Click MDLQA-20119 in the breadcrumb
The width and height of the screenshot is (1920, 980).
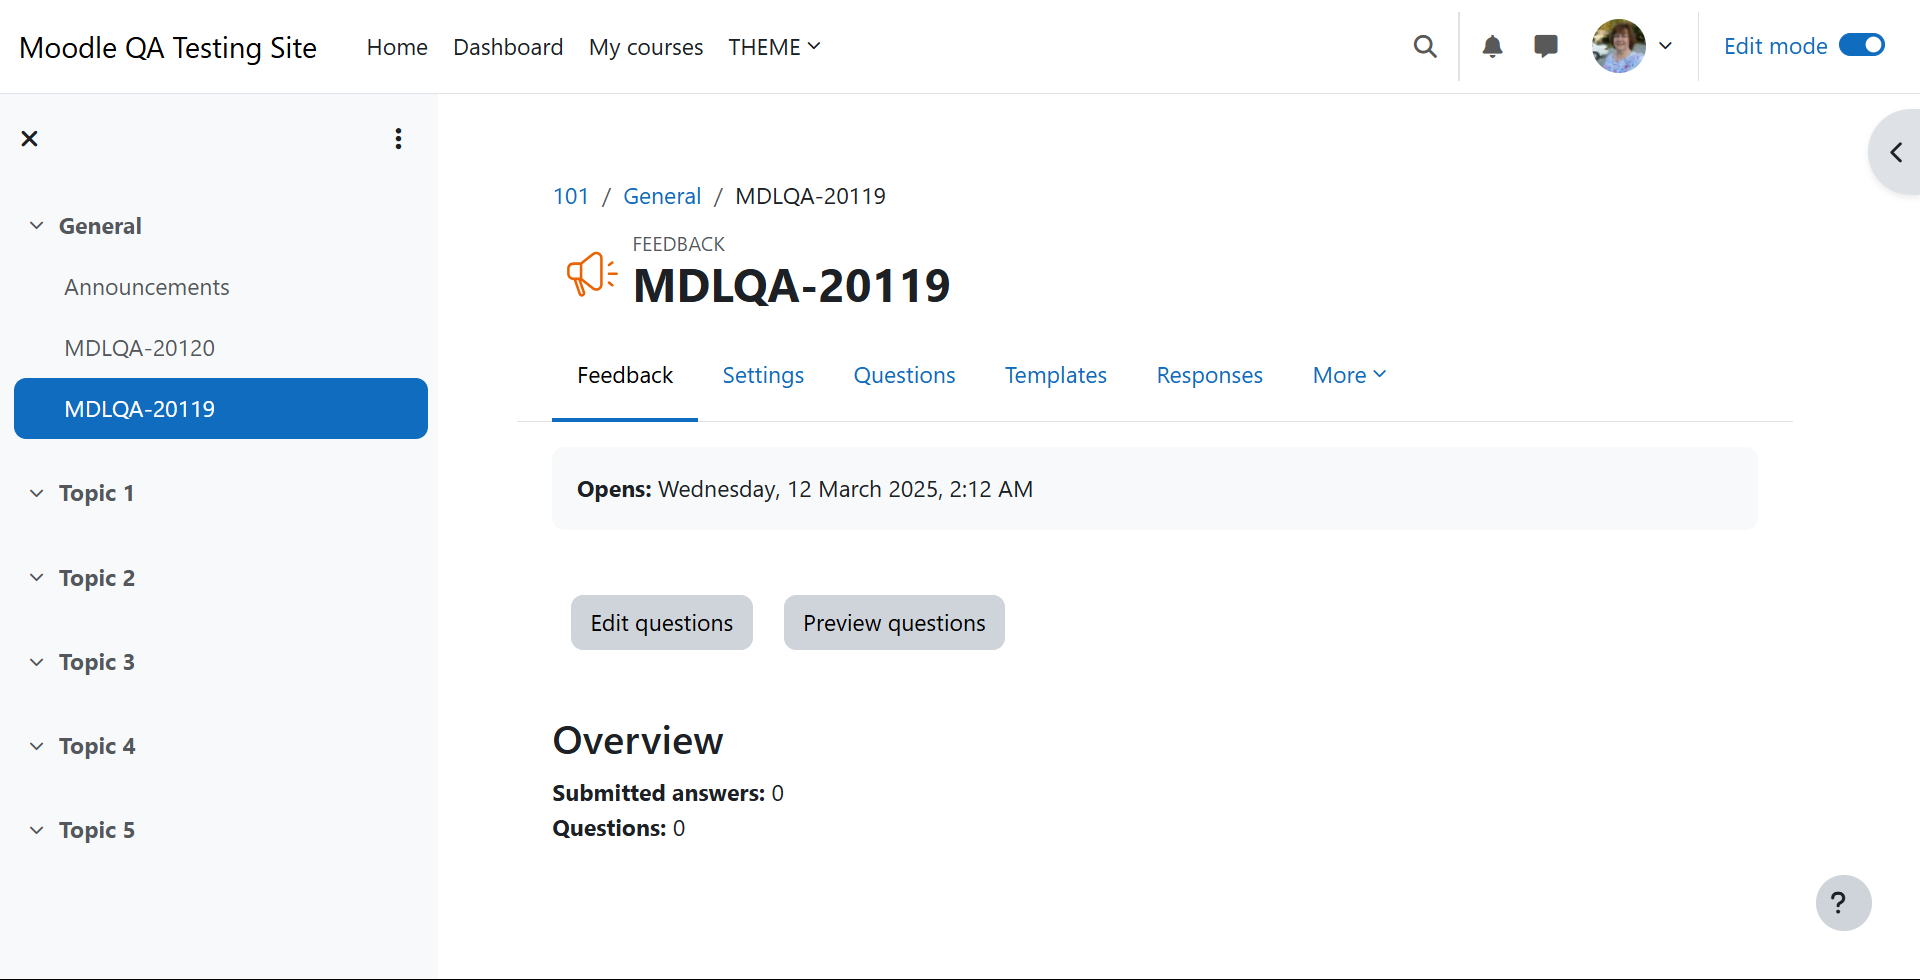pyautogui.click(x=810, y=196)
